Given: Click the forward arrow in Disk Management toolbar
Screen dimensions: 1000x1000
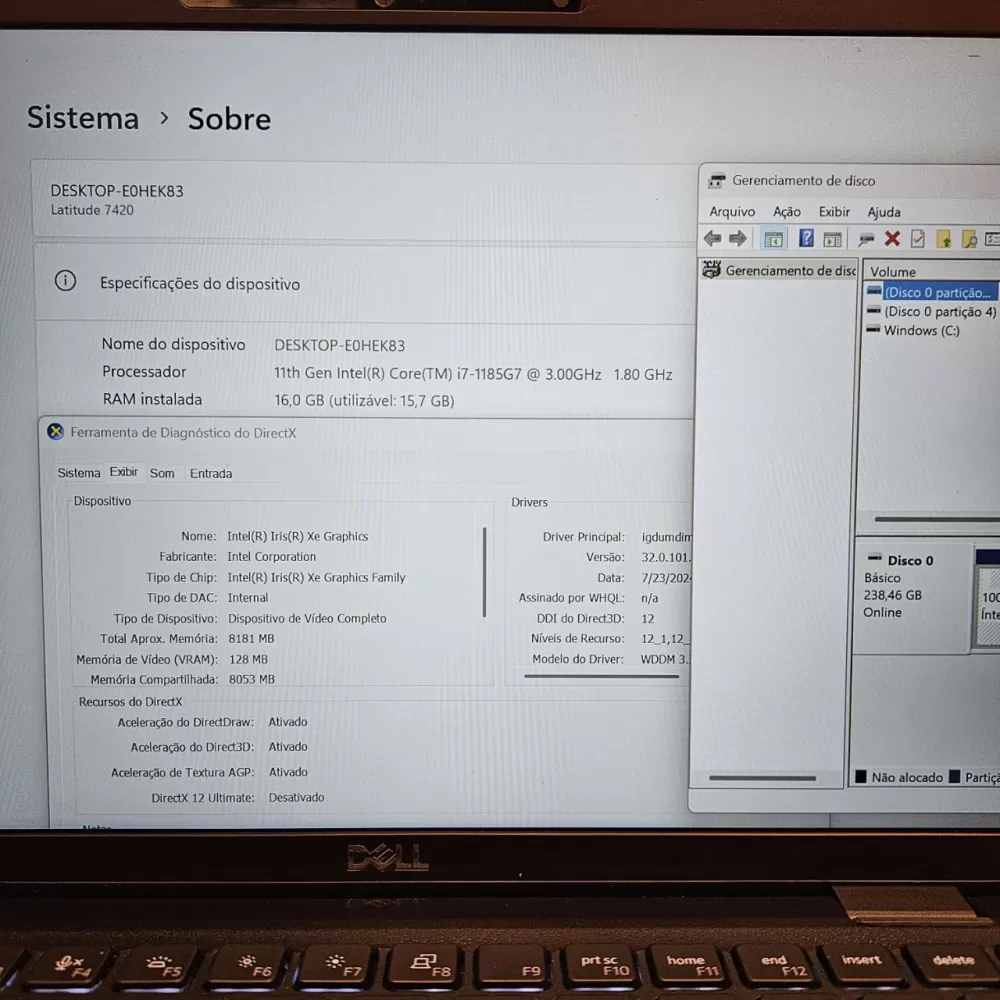Looking at the screenshot, I should click(737, 239).
